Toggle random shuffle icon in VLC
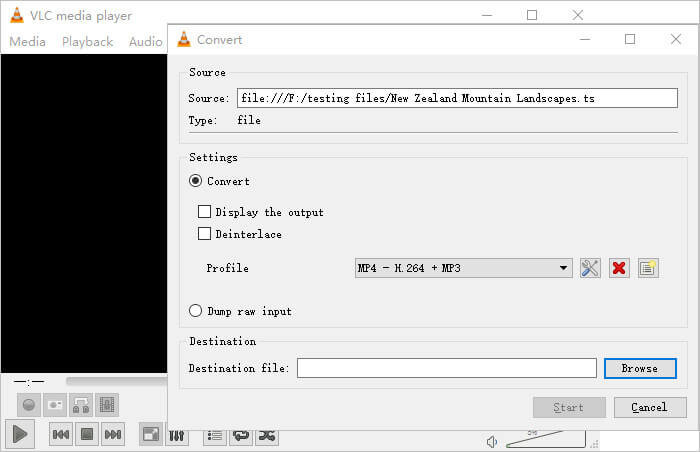This screenshot has height=452, width=700. (267, 436)
